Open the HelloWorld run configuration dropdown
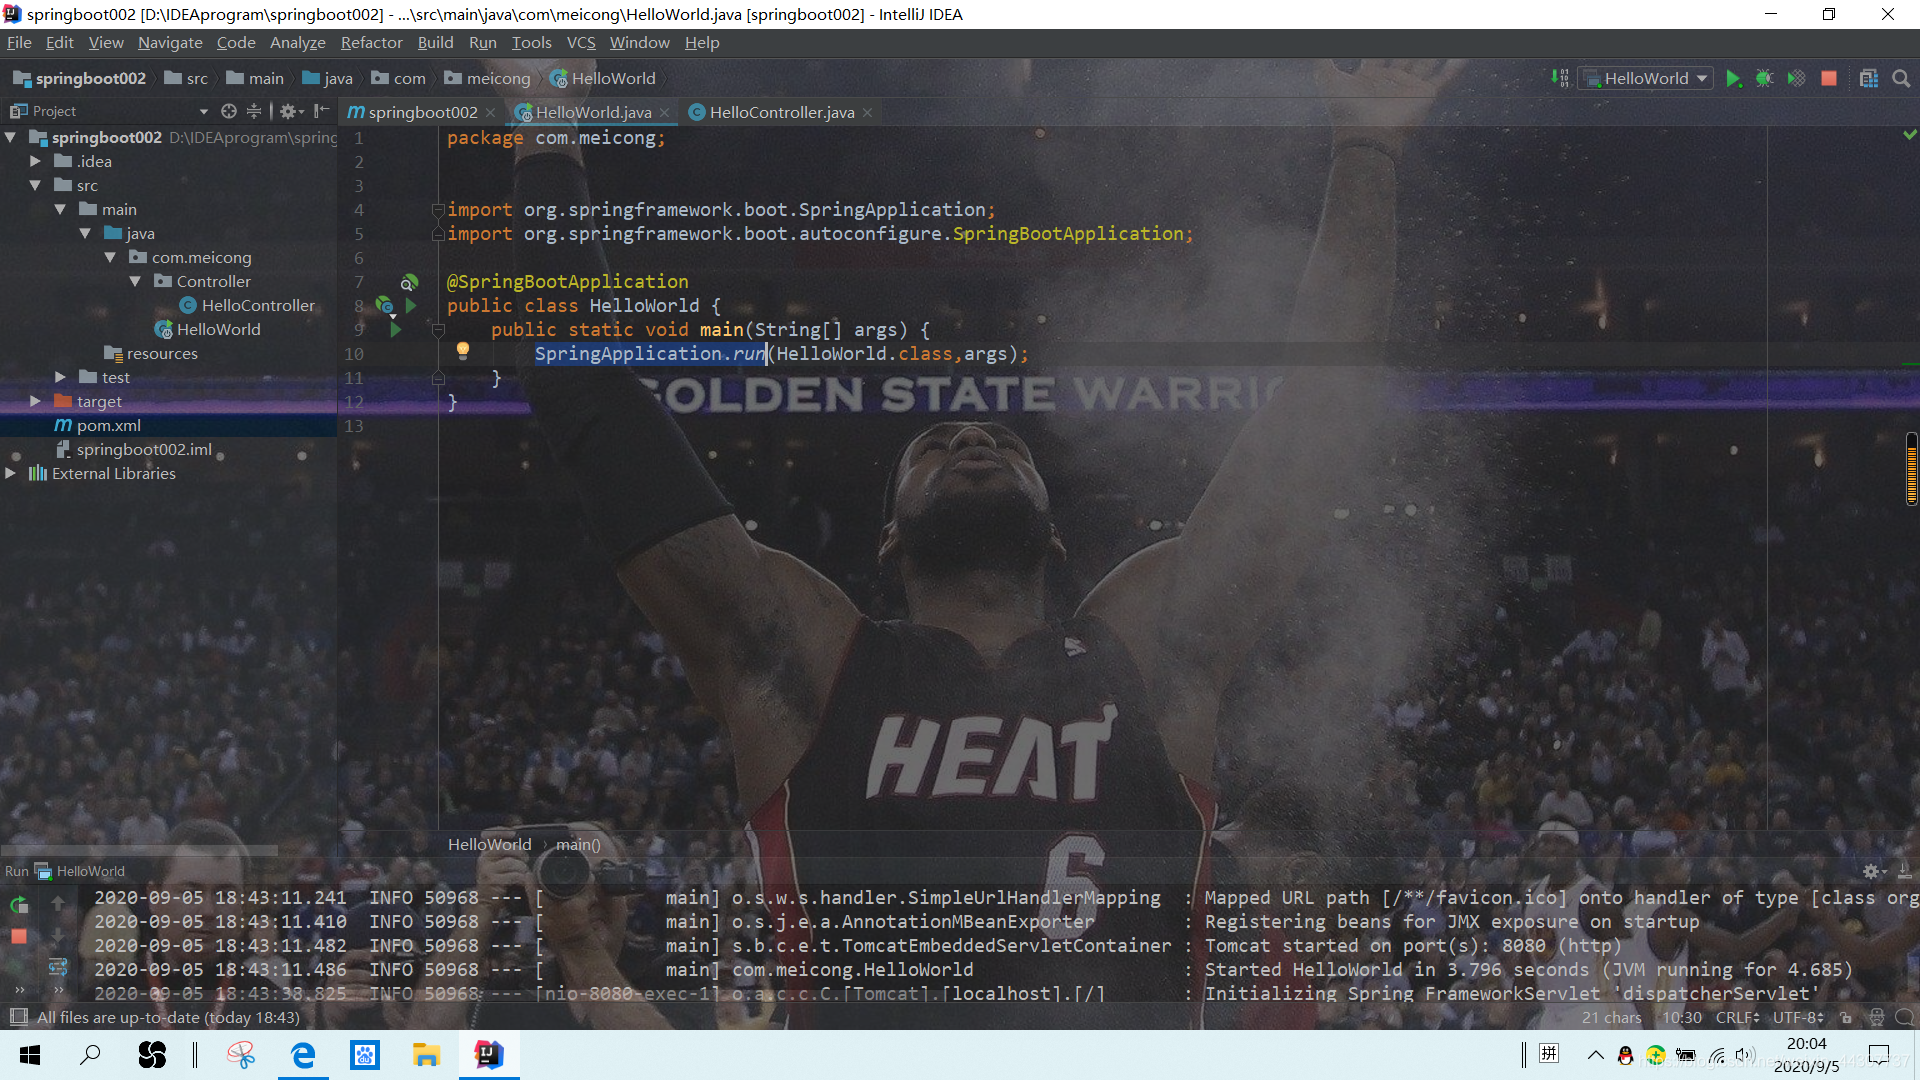The height and width of the screenshot is (1080, 1920). point(1646,78)
